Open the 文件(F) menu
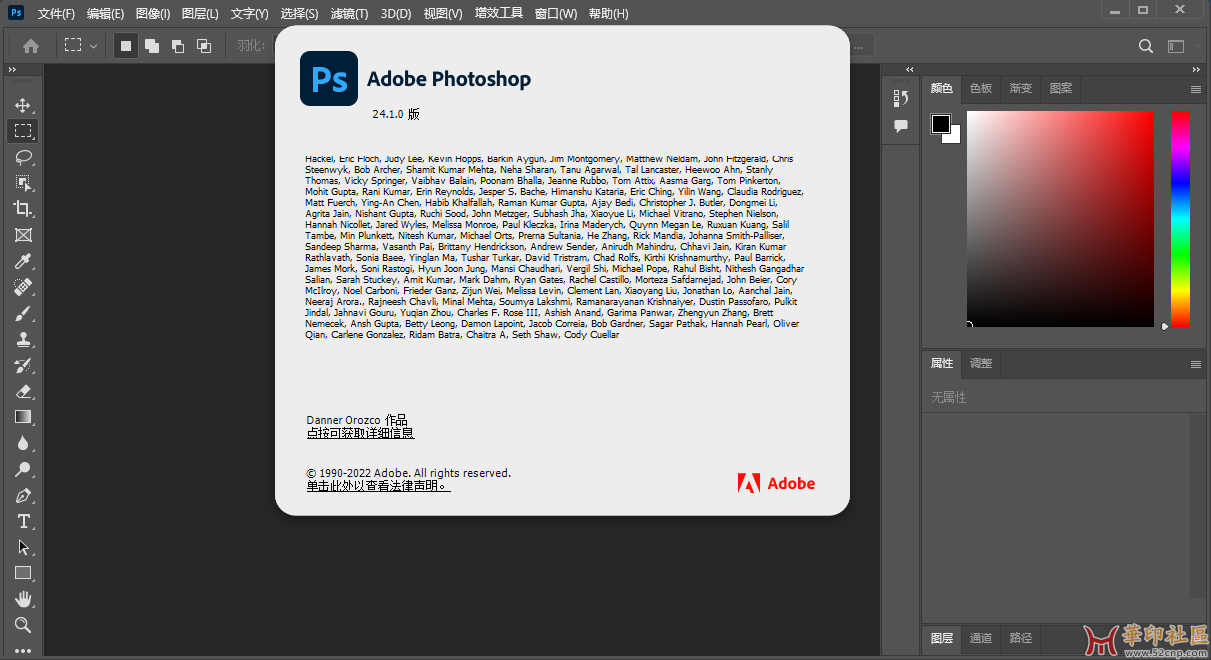The image size is (1211, 660). (56, 14)
